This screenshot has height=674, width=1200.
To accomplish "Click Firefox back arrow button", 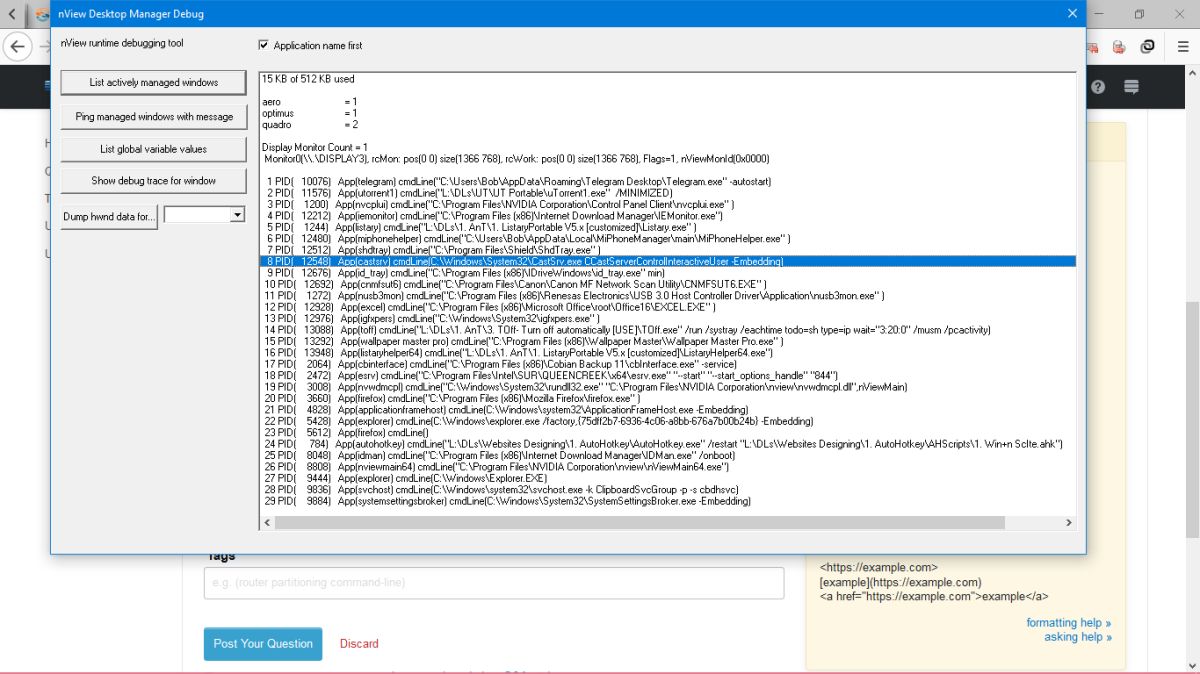I will coord(17,46).
